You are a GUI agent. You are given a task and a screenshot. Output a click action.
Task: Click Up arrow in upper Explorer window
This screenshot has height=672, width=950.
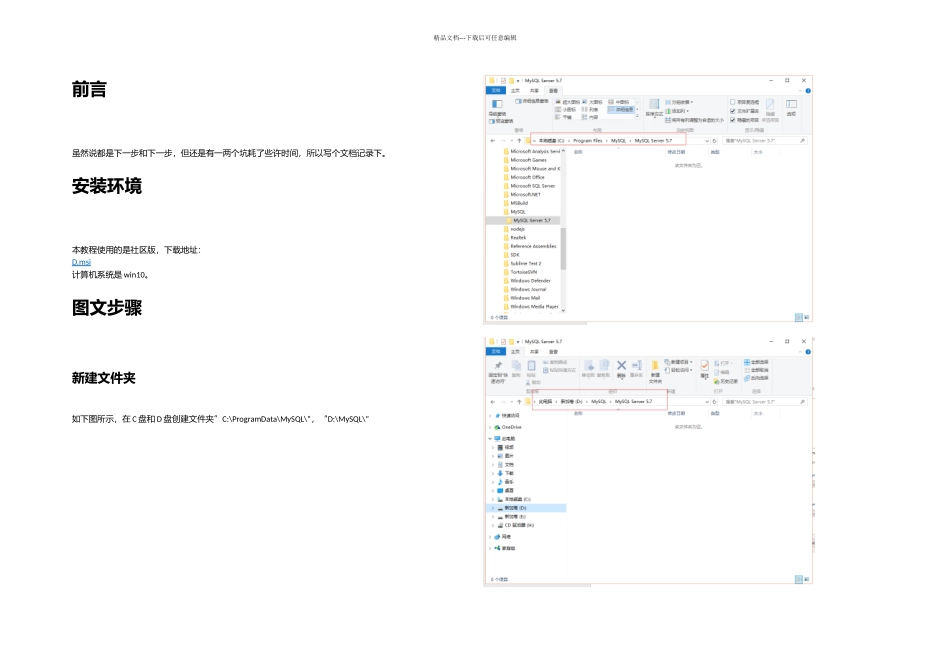coord(519,141)
